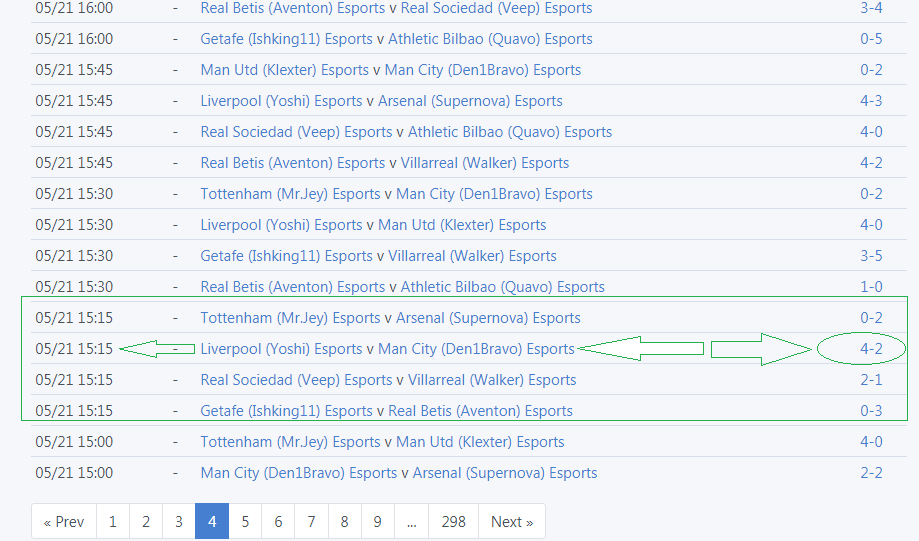Open Tottenham (Mr.Jey) v Arsenal (Supernova) match
Viewport: 919px width, 541px height.
pyautogui.click(x=390, y=318)
